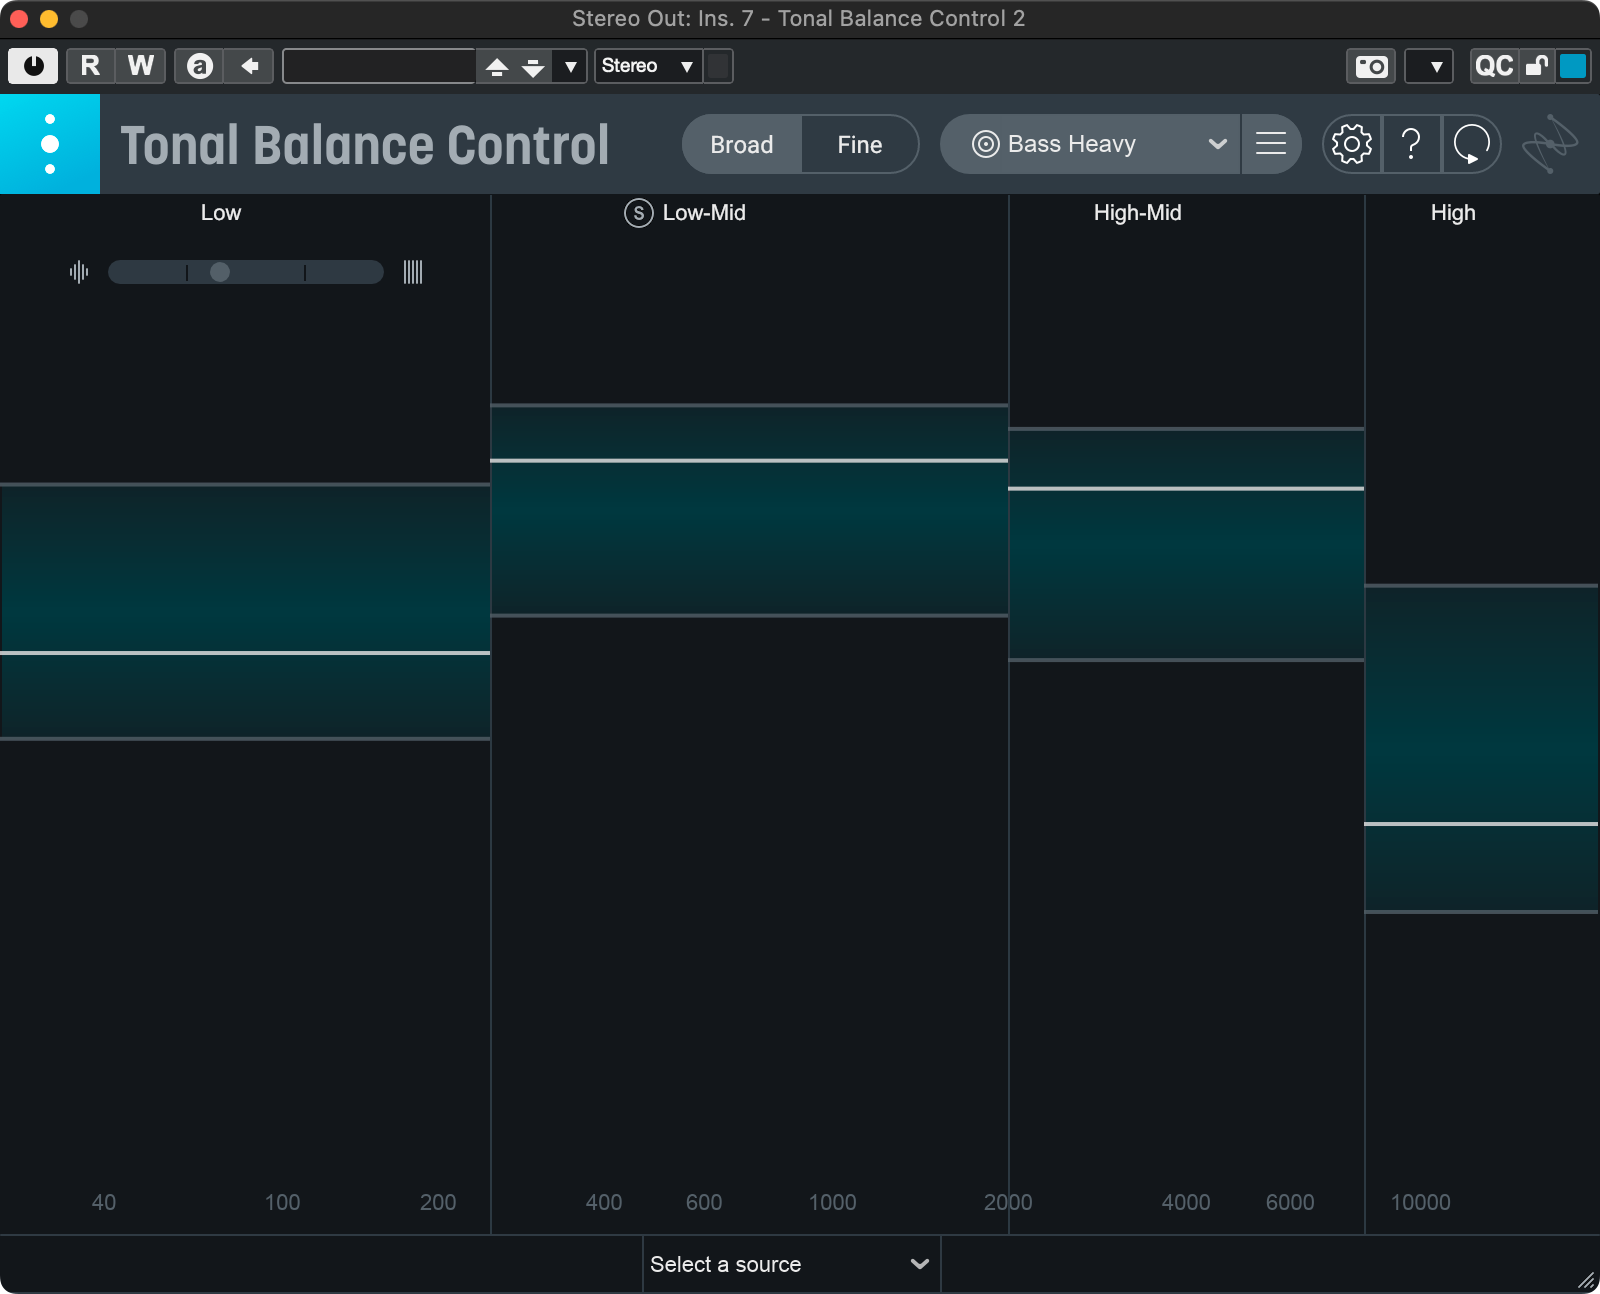
Task: Open settings with the gear icon
Action: click(1352, 144)
